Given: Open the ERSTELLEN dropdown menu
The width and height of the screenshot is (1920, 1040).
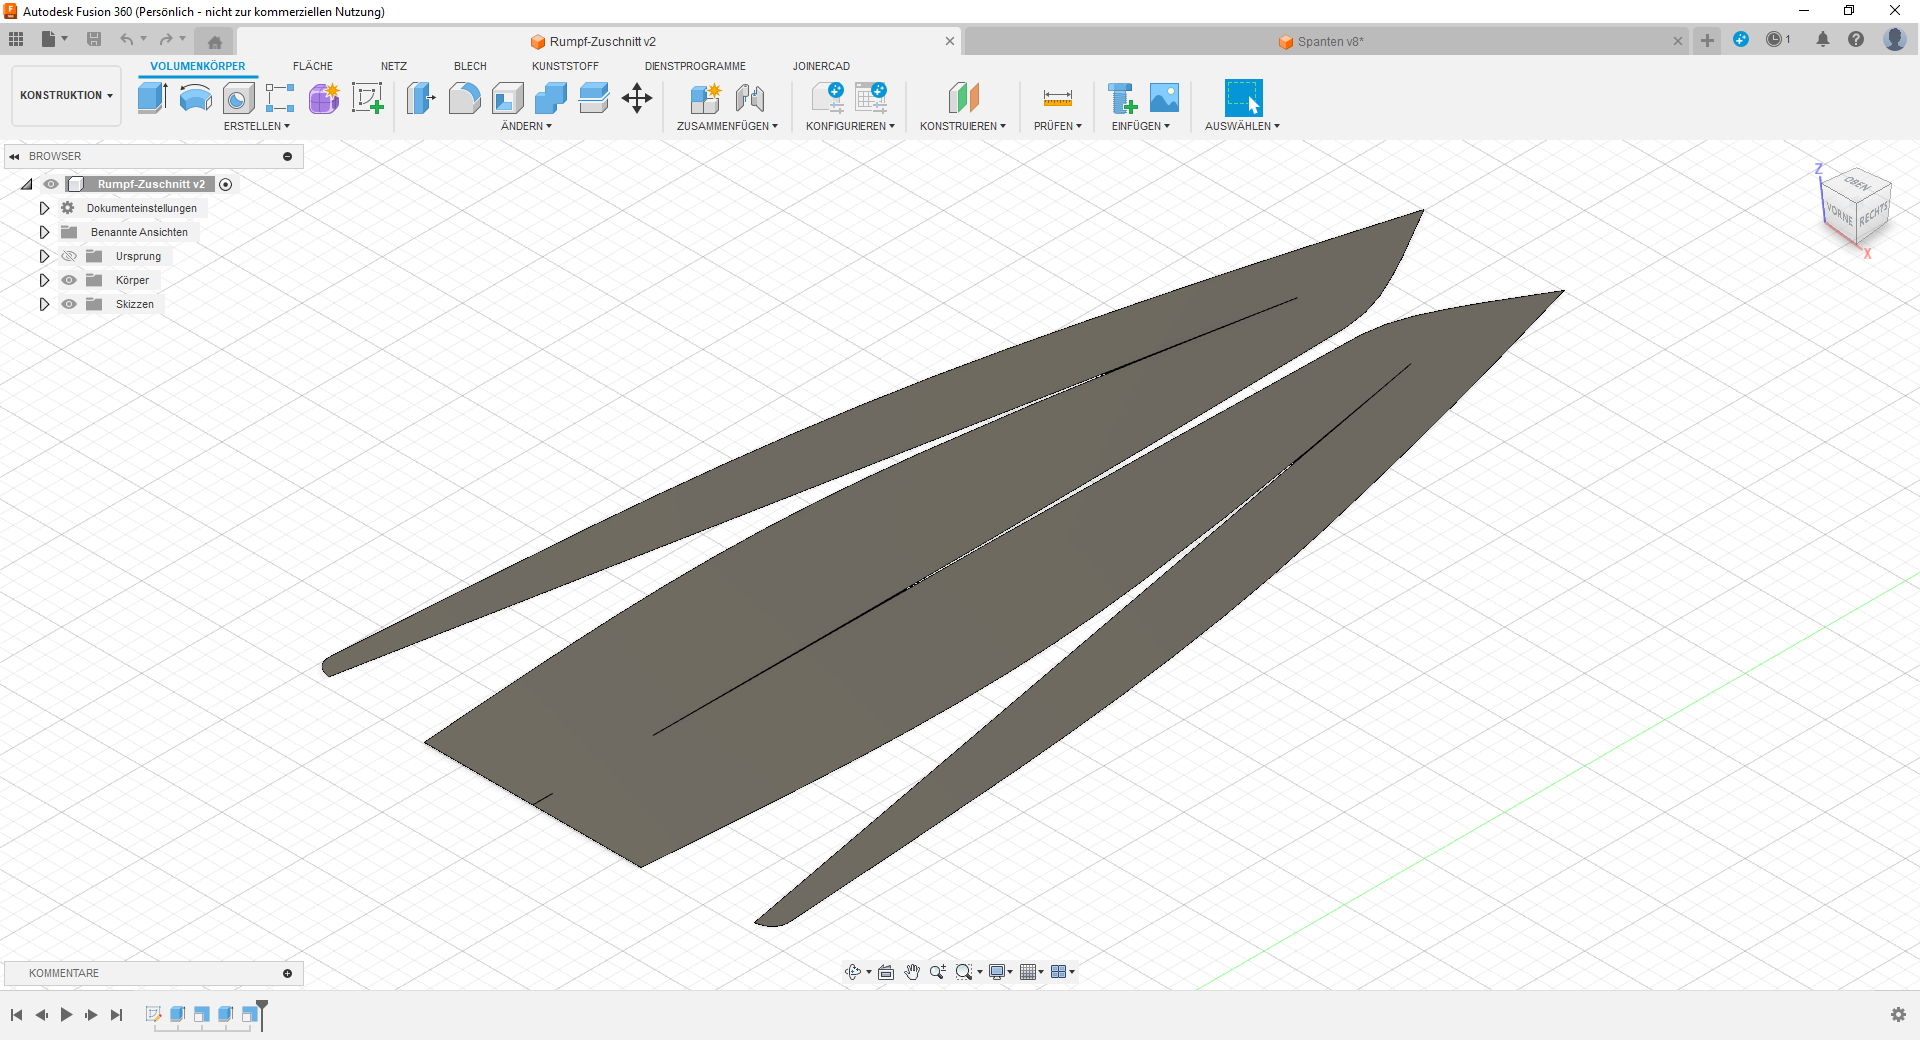Looking at the screenshot, I should (257, 126).
